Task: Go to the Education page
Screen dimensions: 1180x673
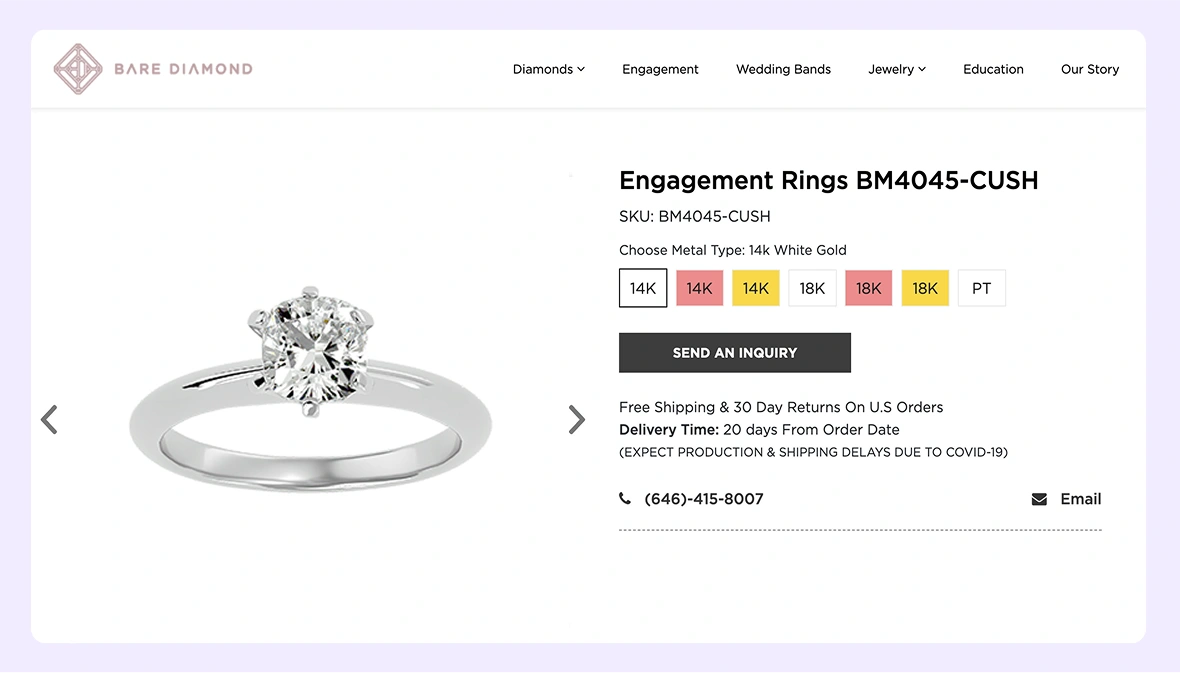Action: (993, 69)
